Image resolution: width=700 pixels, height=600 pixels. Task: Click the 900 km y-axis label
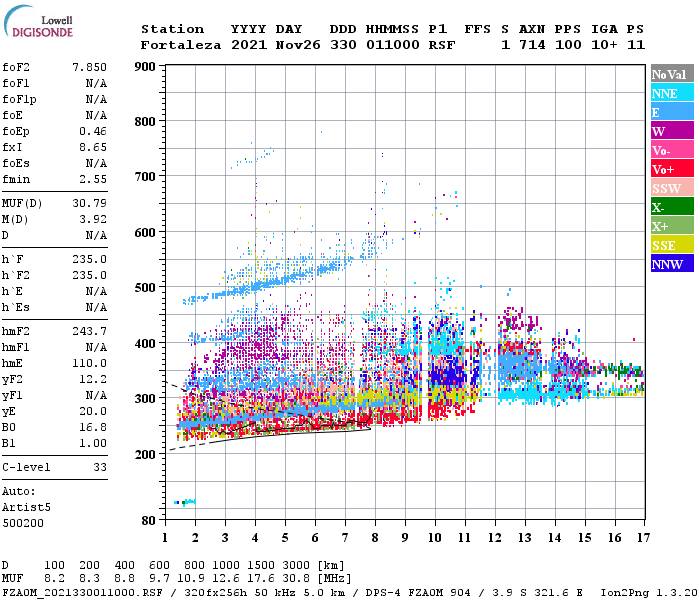click(x=145, y=67)
